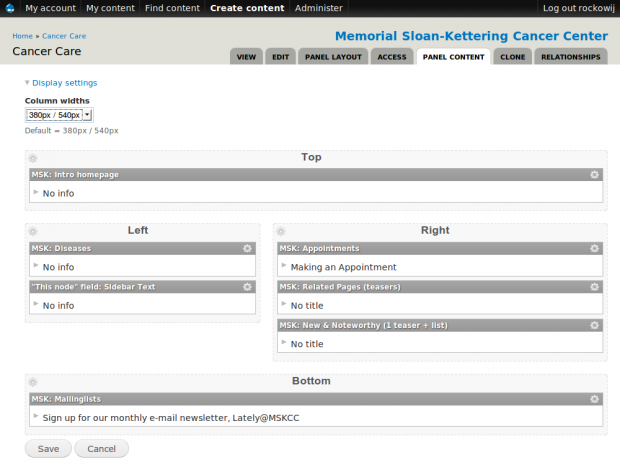Image resolution: width=620 pixels, height=465 pixels.
Task: Click Memorial Sloan-Kettering Cancer Center site title
Action: pos(471,36)
